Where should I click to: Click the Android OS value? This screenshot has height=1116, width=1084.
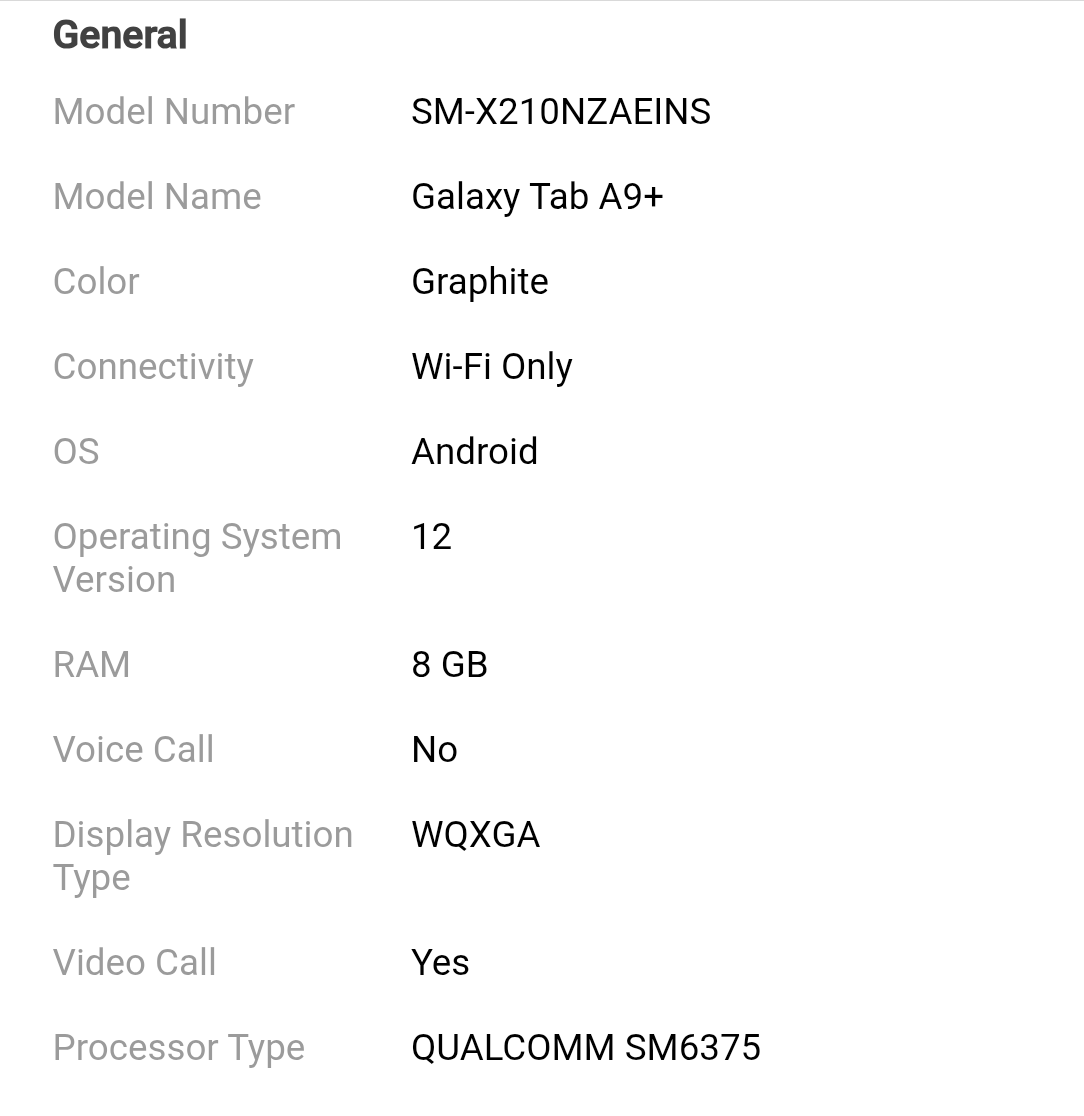[x=475, y=452]
